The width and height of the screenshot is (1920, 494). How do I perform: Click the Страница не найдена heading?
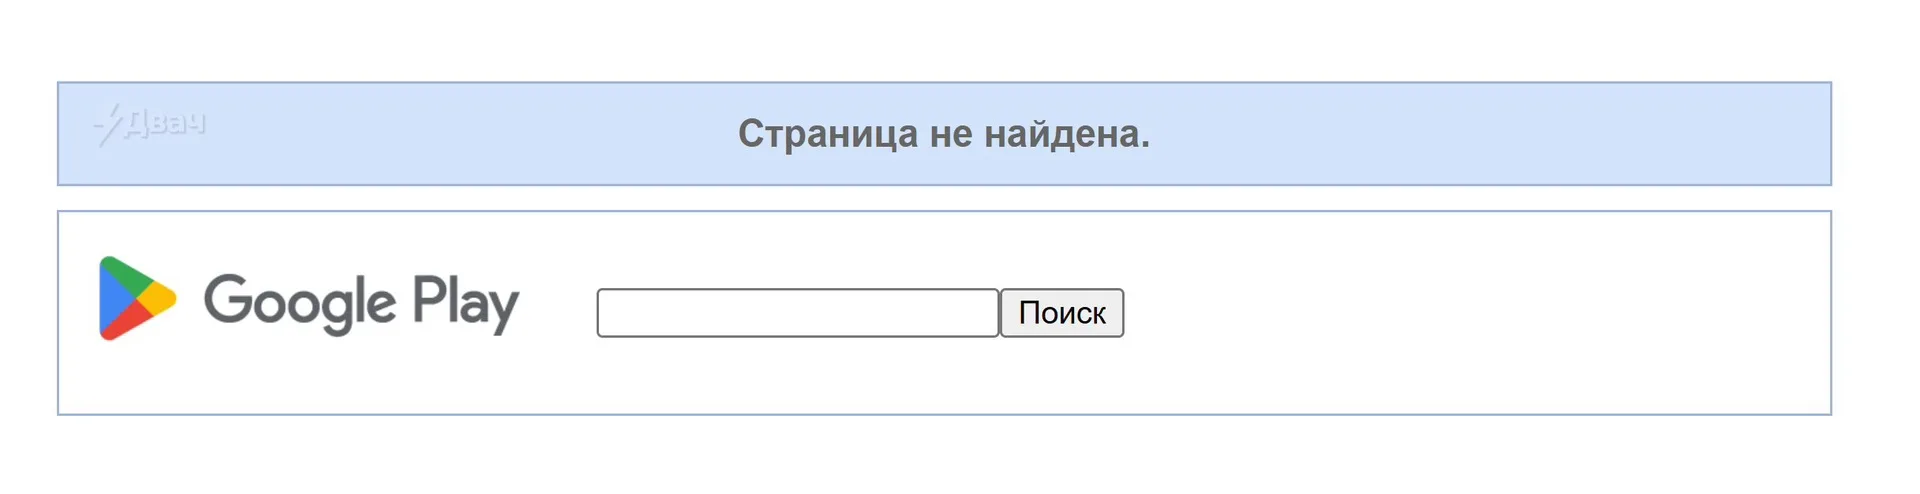point(944,133)
